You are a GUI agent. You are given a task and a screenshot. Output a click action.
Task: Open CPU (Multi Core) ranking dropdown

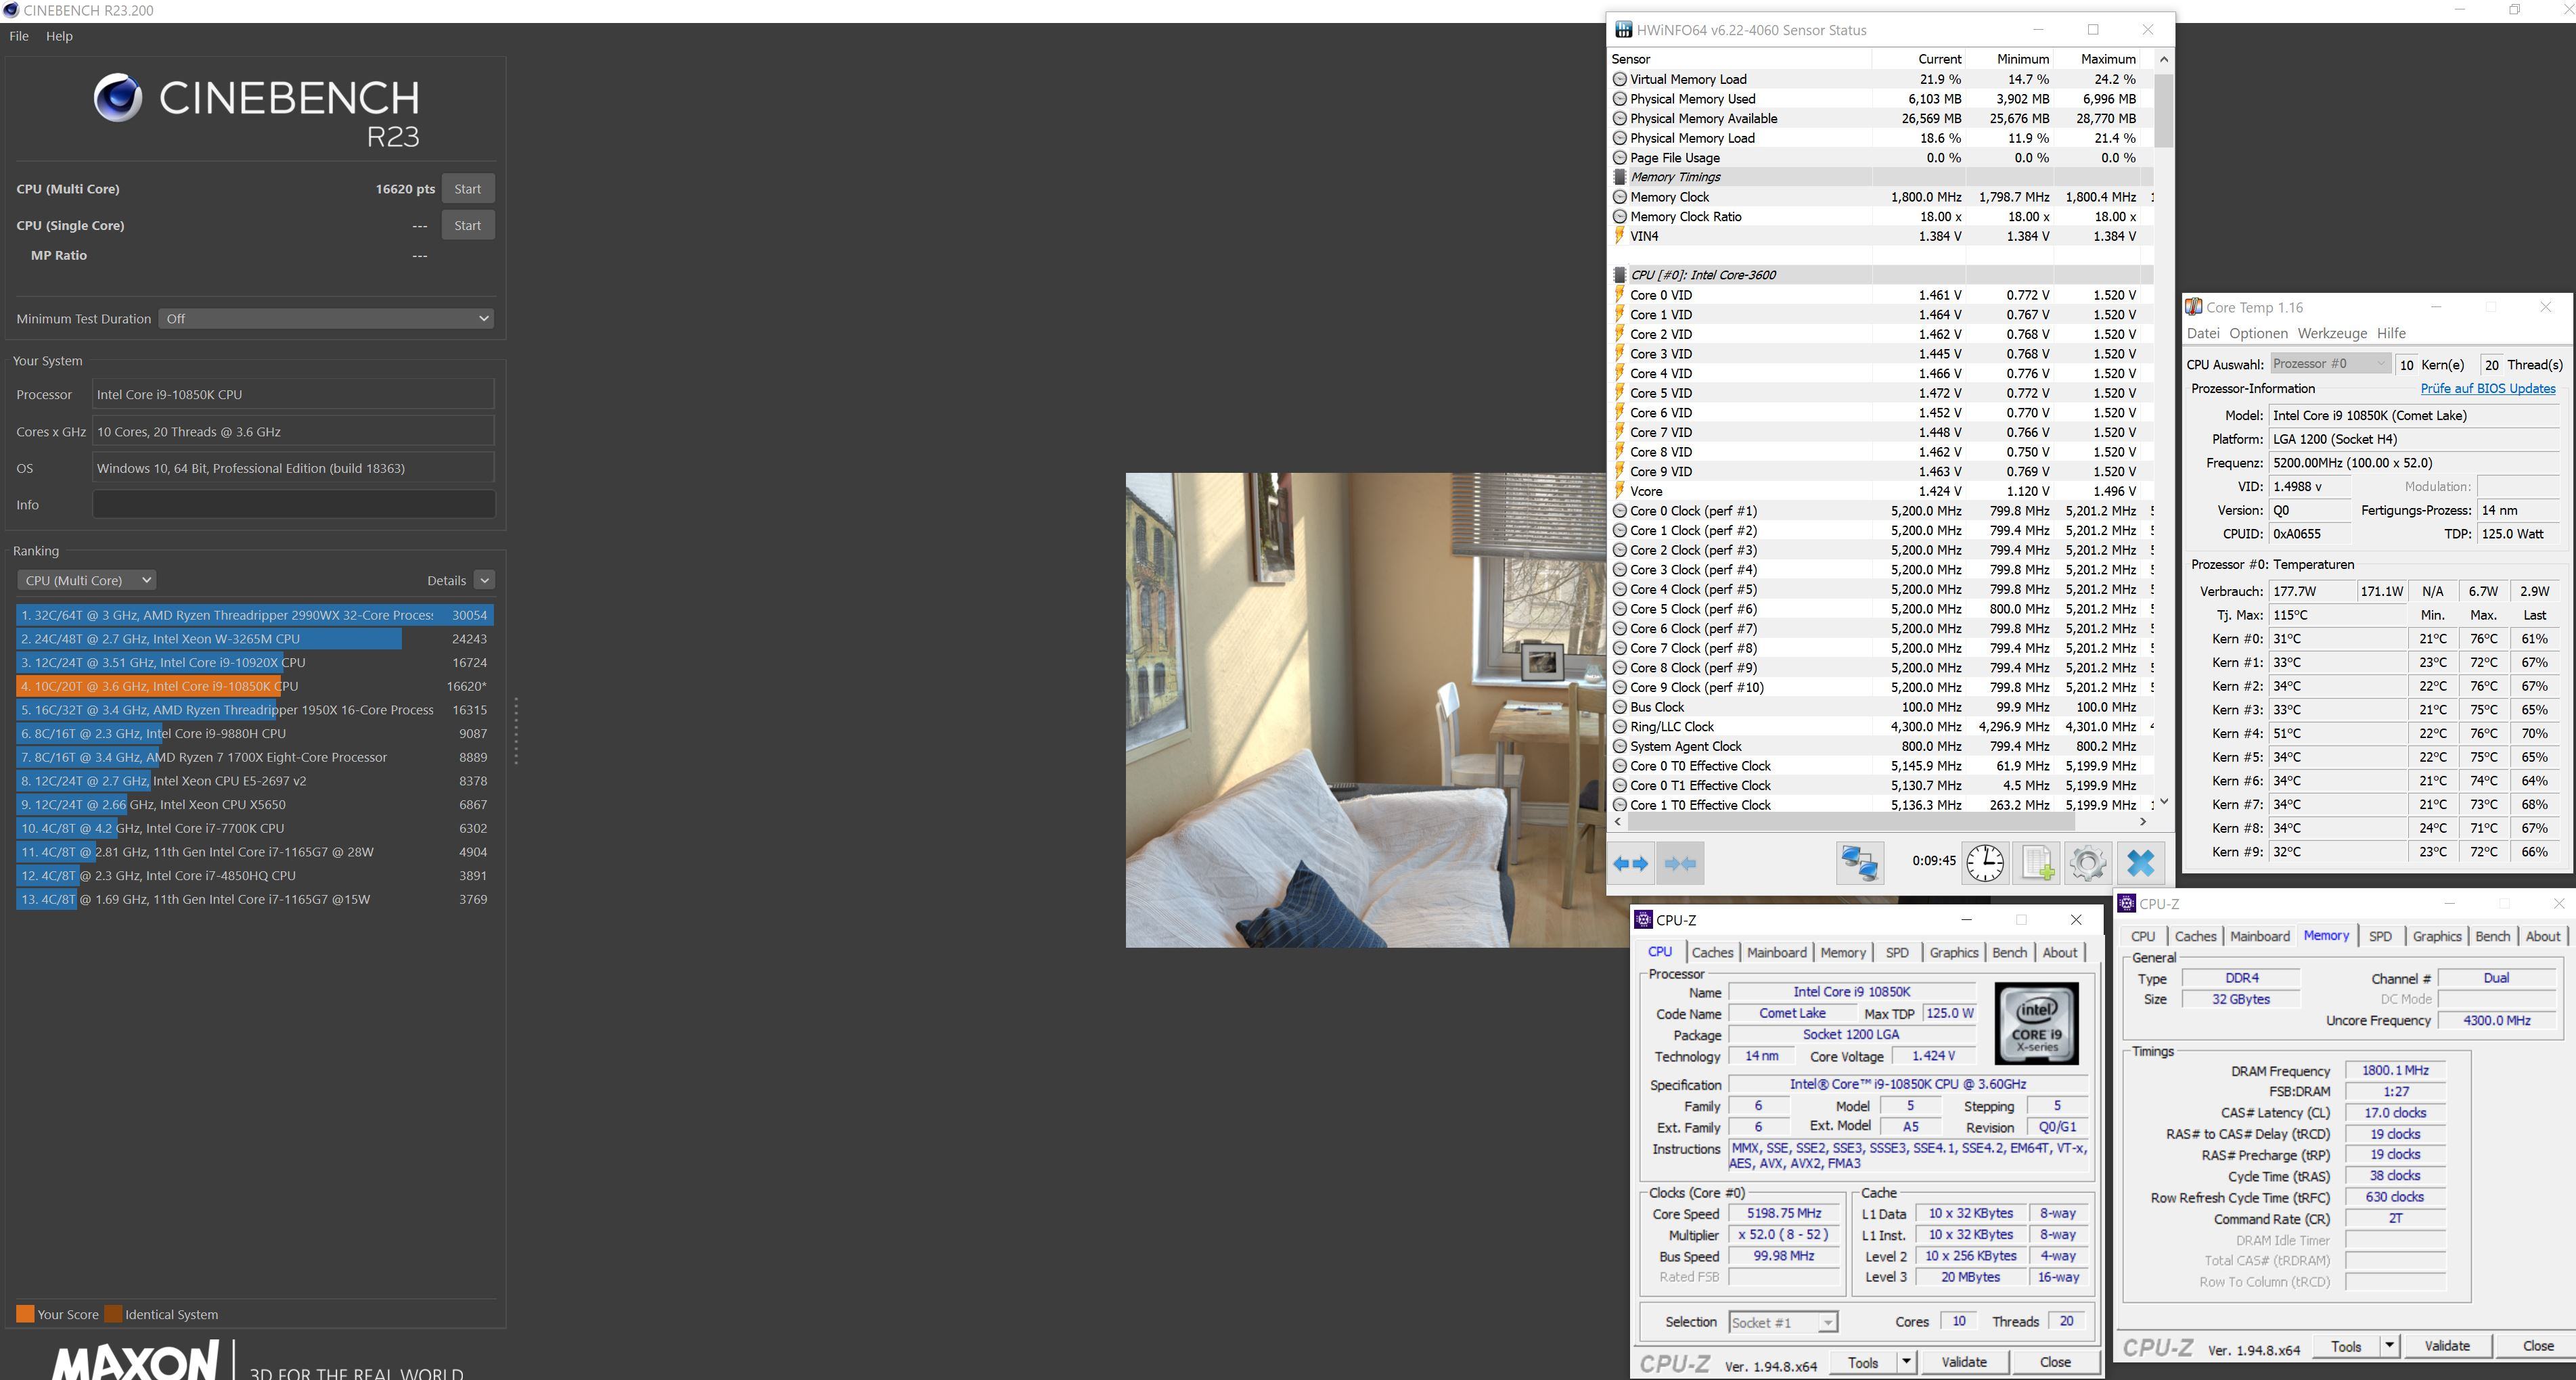(x=86, y=580)
